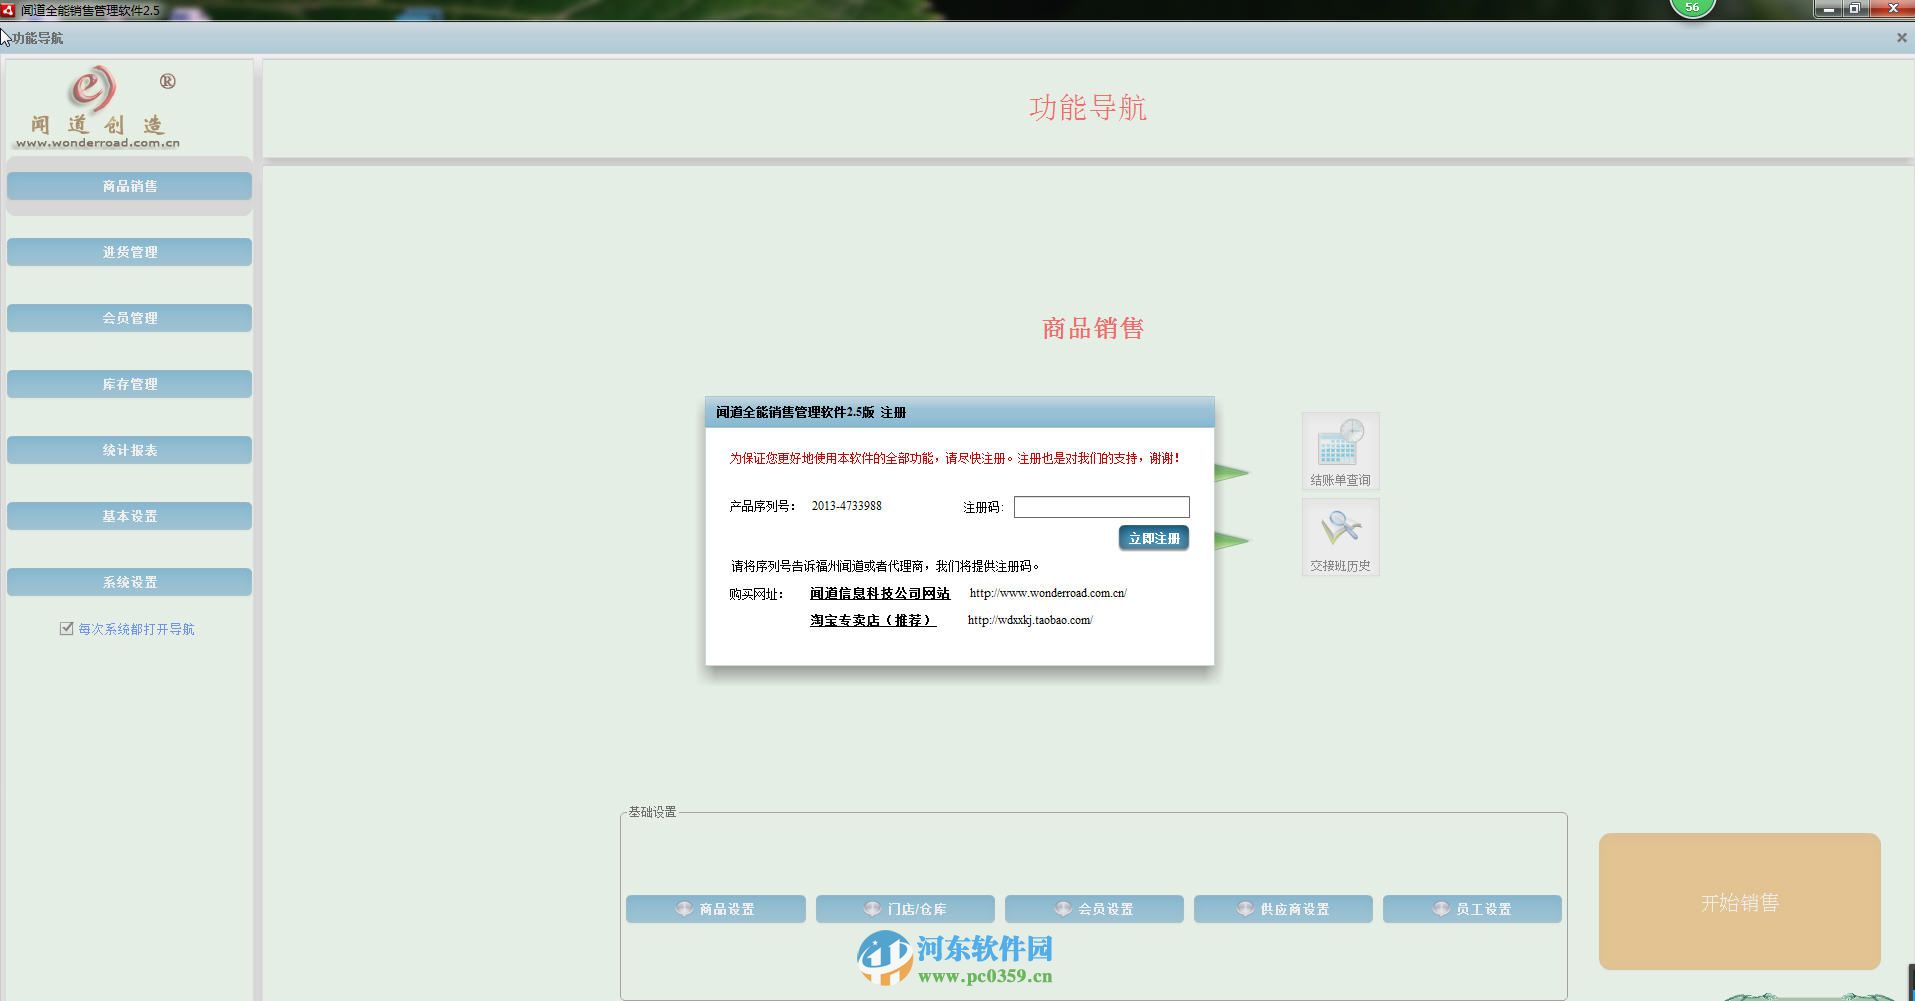Click the red 商品销售 heading
The width and height of the screenshot is (1915, 1001).
click(x=1093, y=328)
